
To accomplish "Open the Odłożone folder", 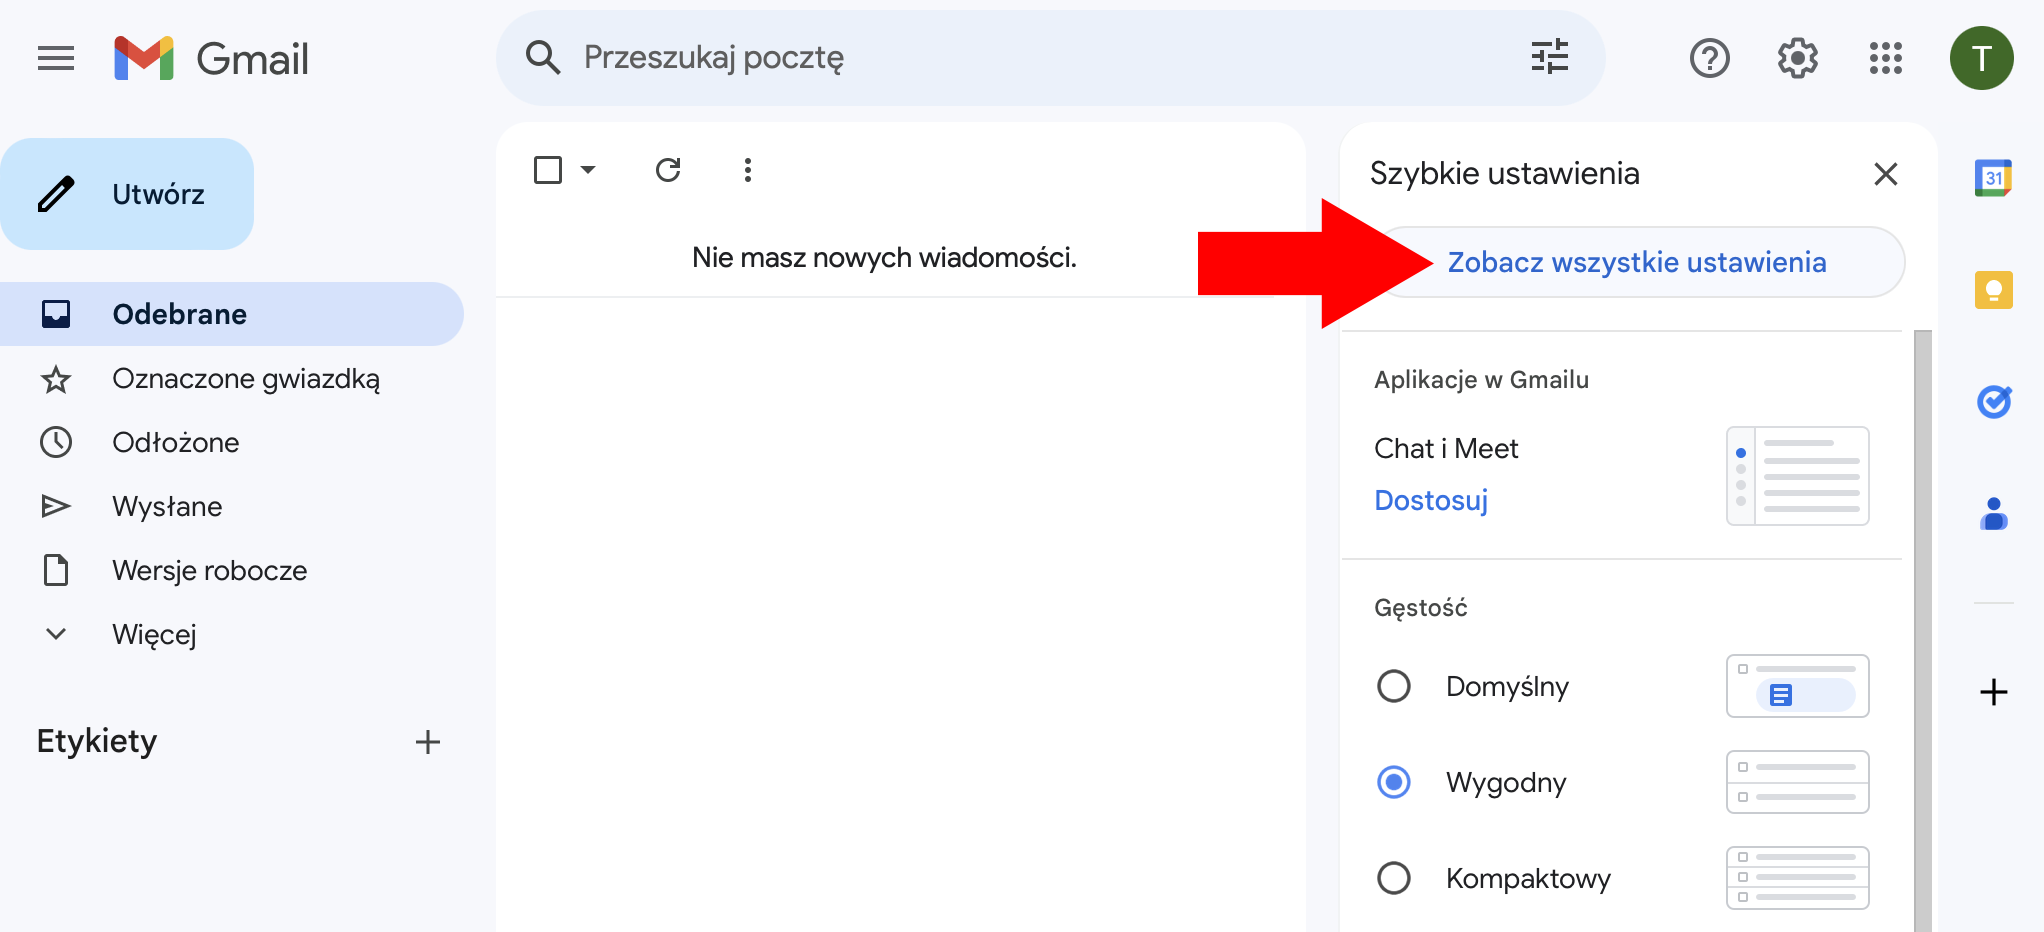I will point(175,442).
